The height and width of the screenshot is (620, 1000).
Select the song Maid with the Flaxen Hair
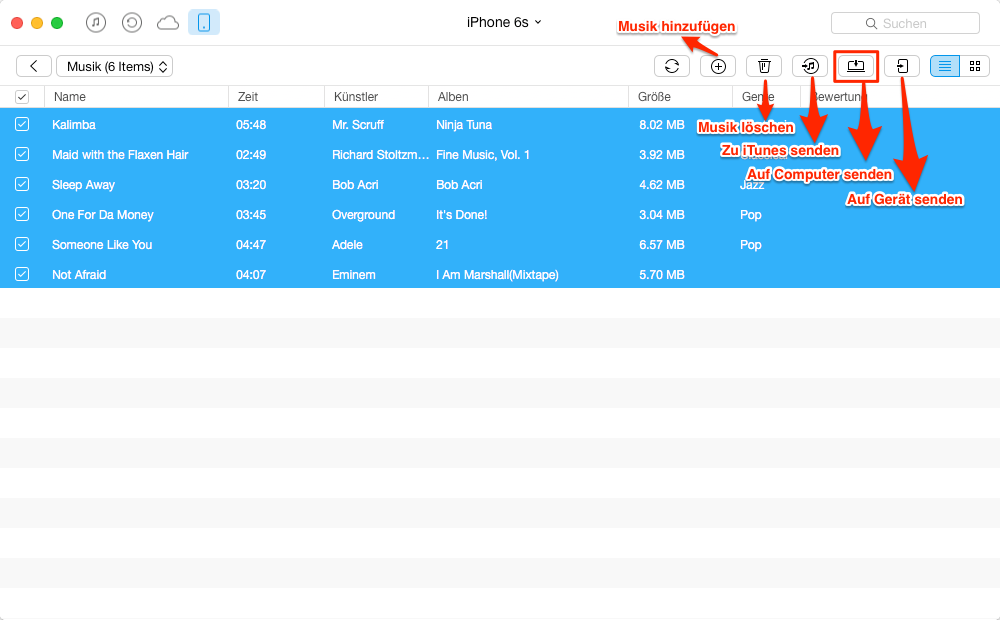coord(120,155)
